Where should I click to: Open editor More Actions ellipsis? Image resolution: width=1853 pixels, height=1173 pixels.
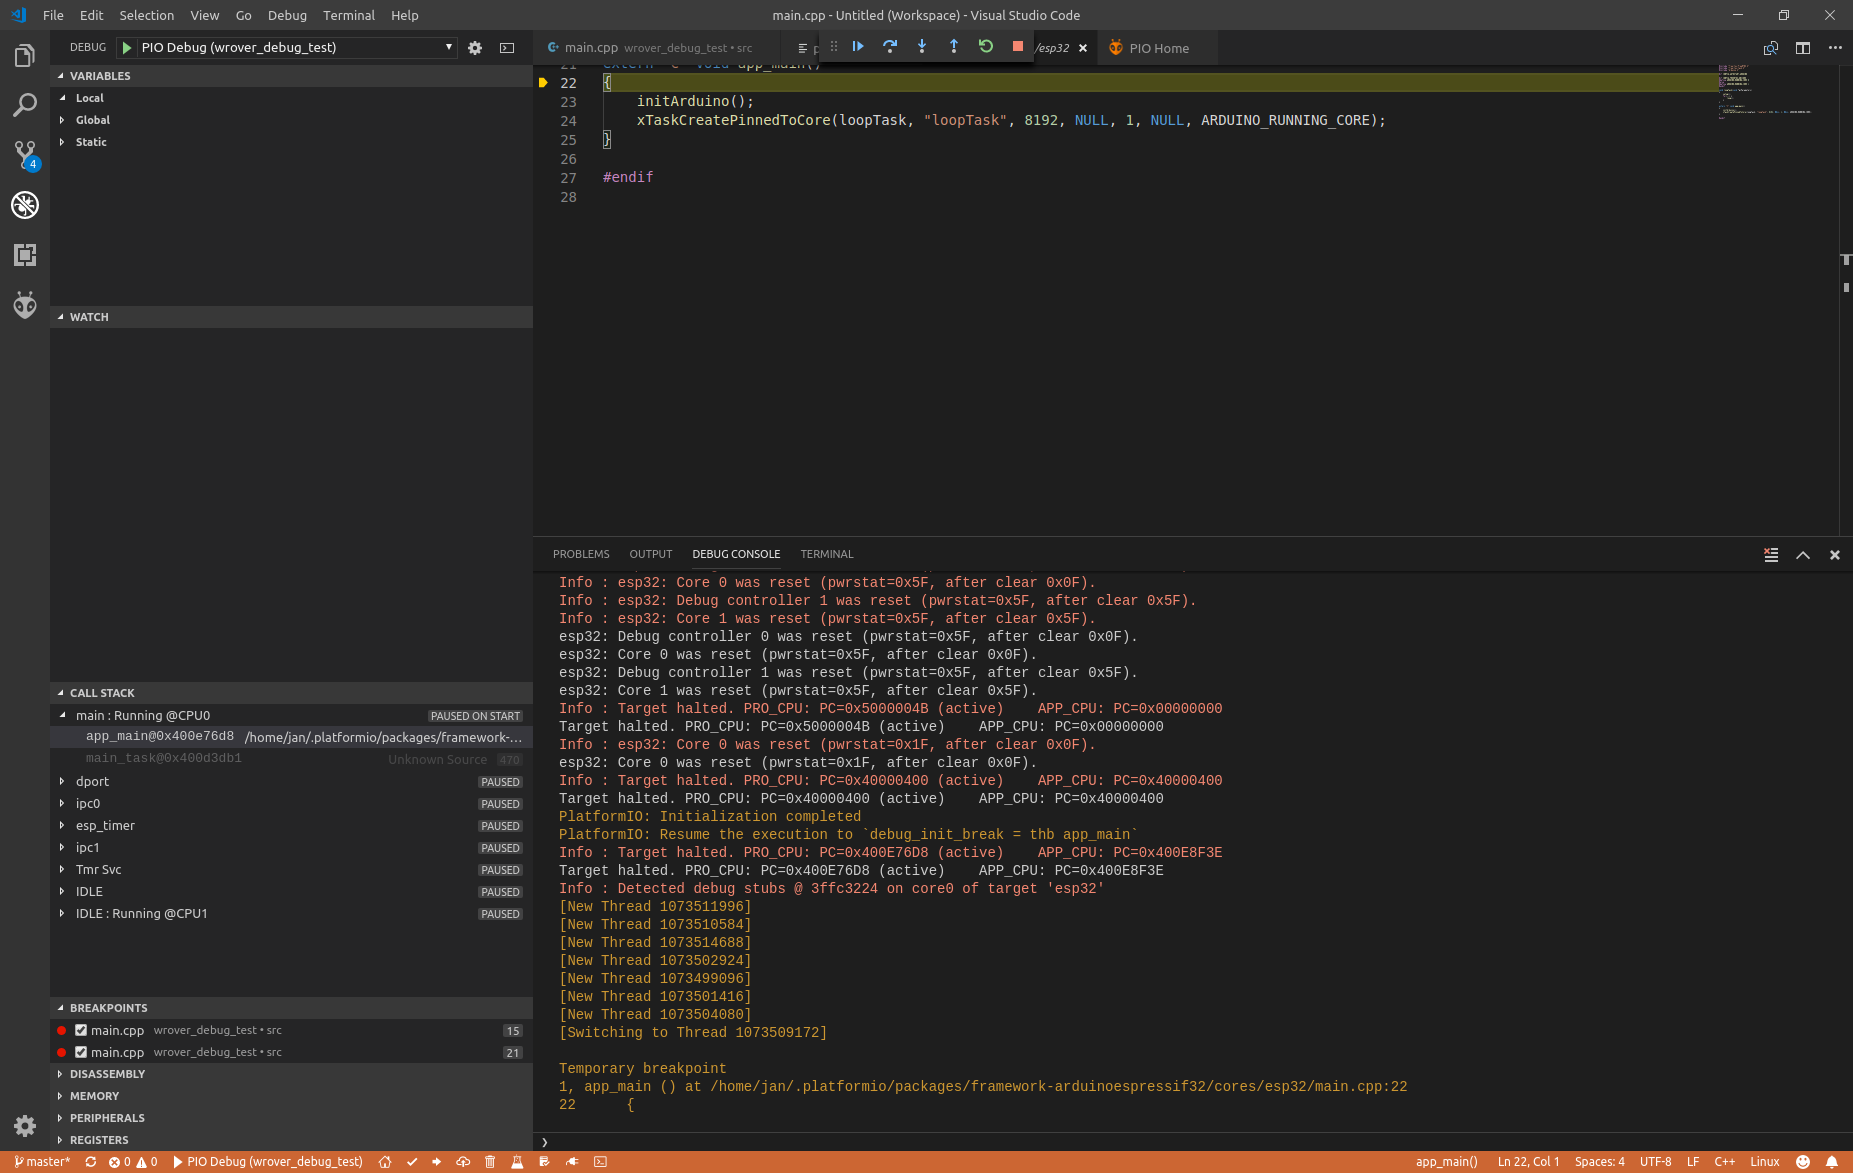pyautogui.click(x=1835, y=48)
